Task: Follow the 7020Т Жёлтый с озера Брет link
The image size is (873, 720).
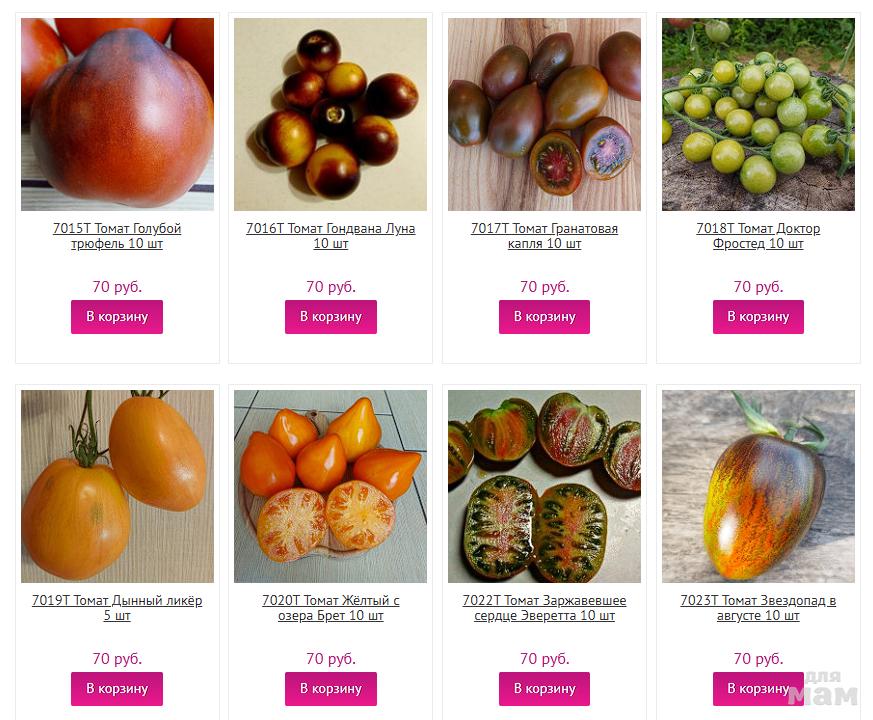Action: click(331, 608)
